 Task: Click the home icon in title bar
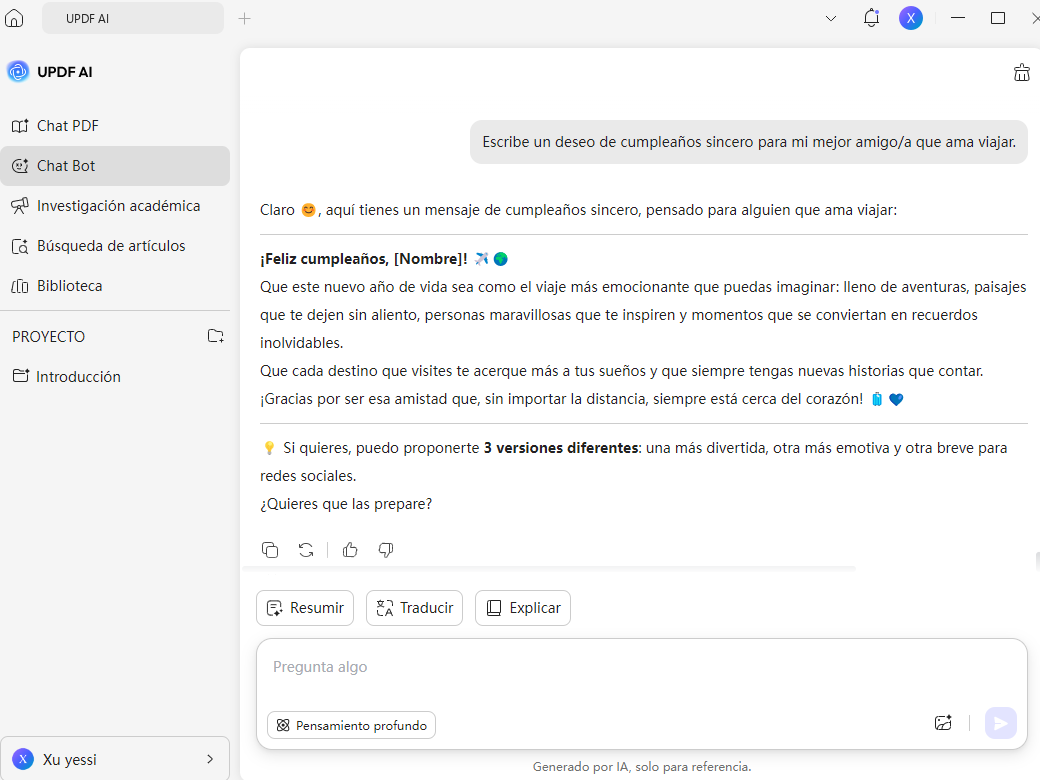point(14,18)
